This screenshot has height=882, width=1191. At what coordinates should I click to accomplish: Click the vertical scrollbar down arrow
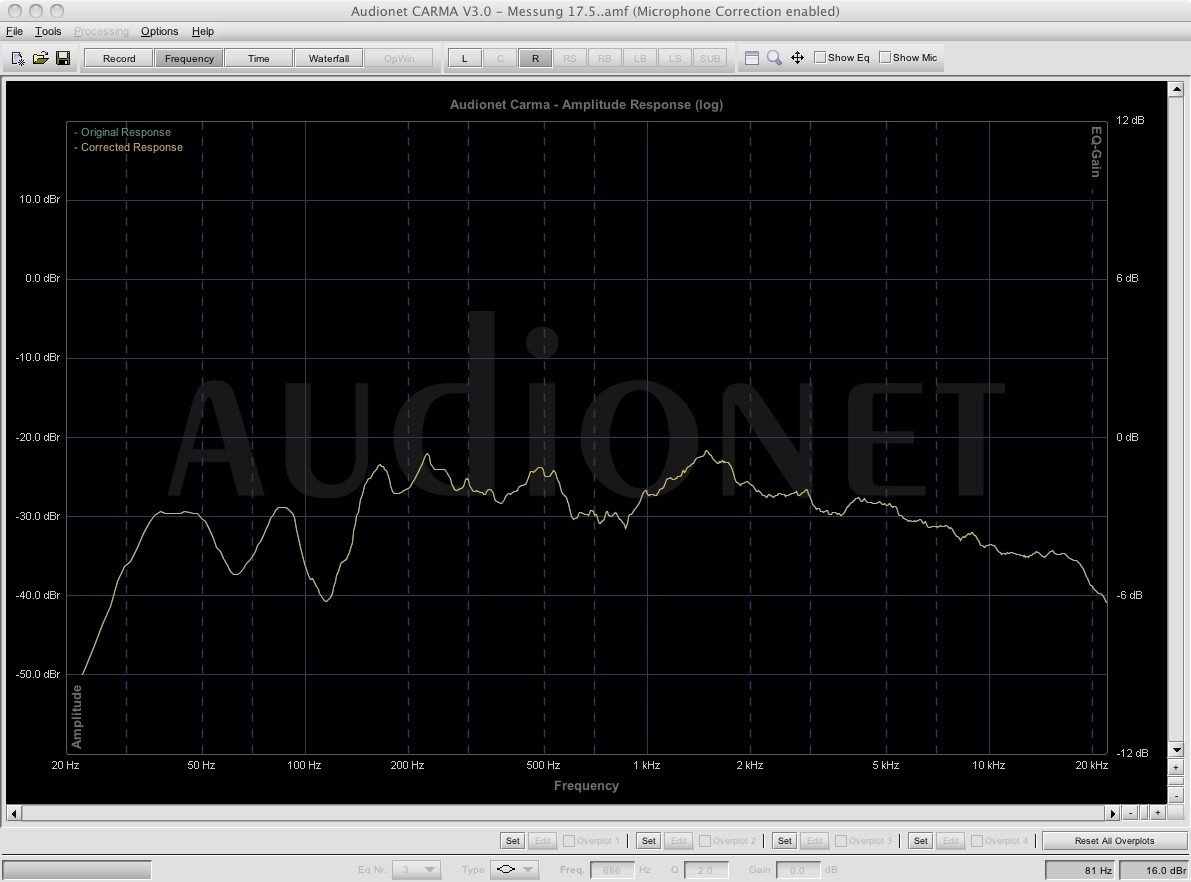coord(1176,750)
